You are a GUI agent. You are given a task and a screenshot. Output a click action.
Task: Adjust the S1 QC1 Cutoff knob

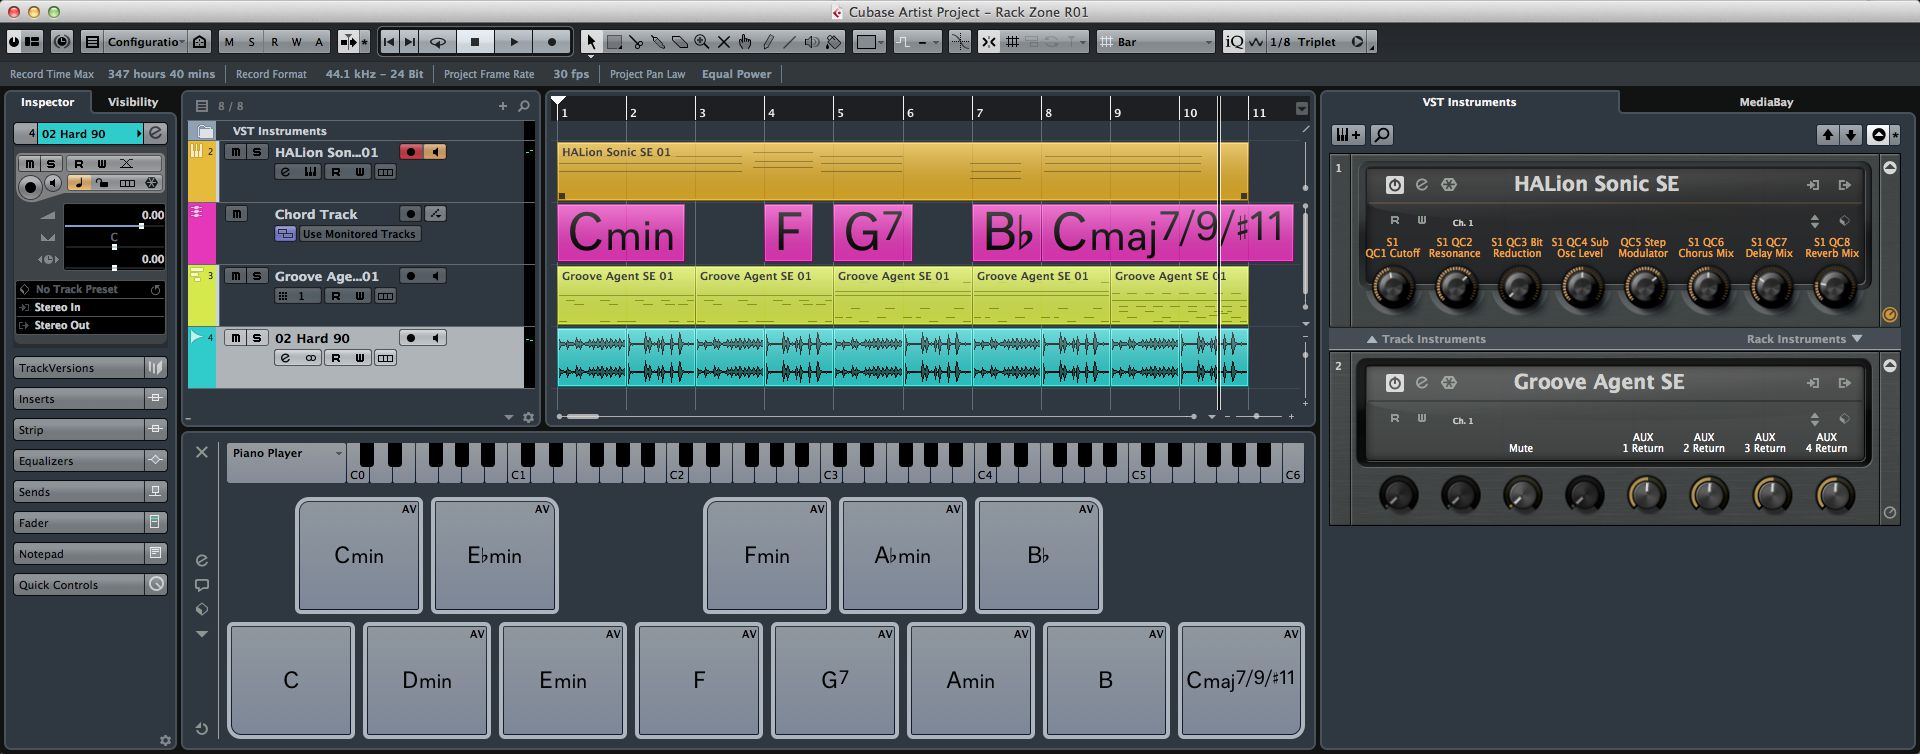[x=1392, y=288]
